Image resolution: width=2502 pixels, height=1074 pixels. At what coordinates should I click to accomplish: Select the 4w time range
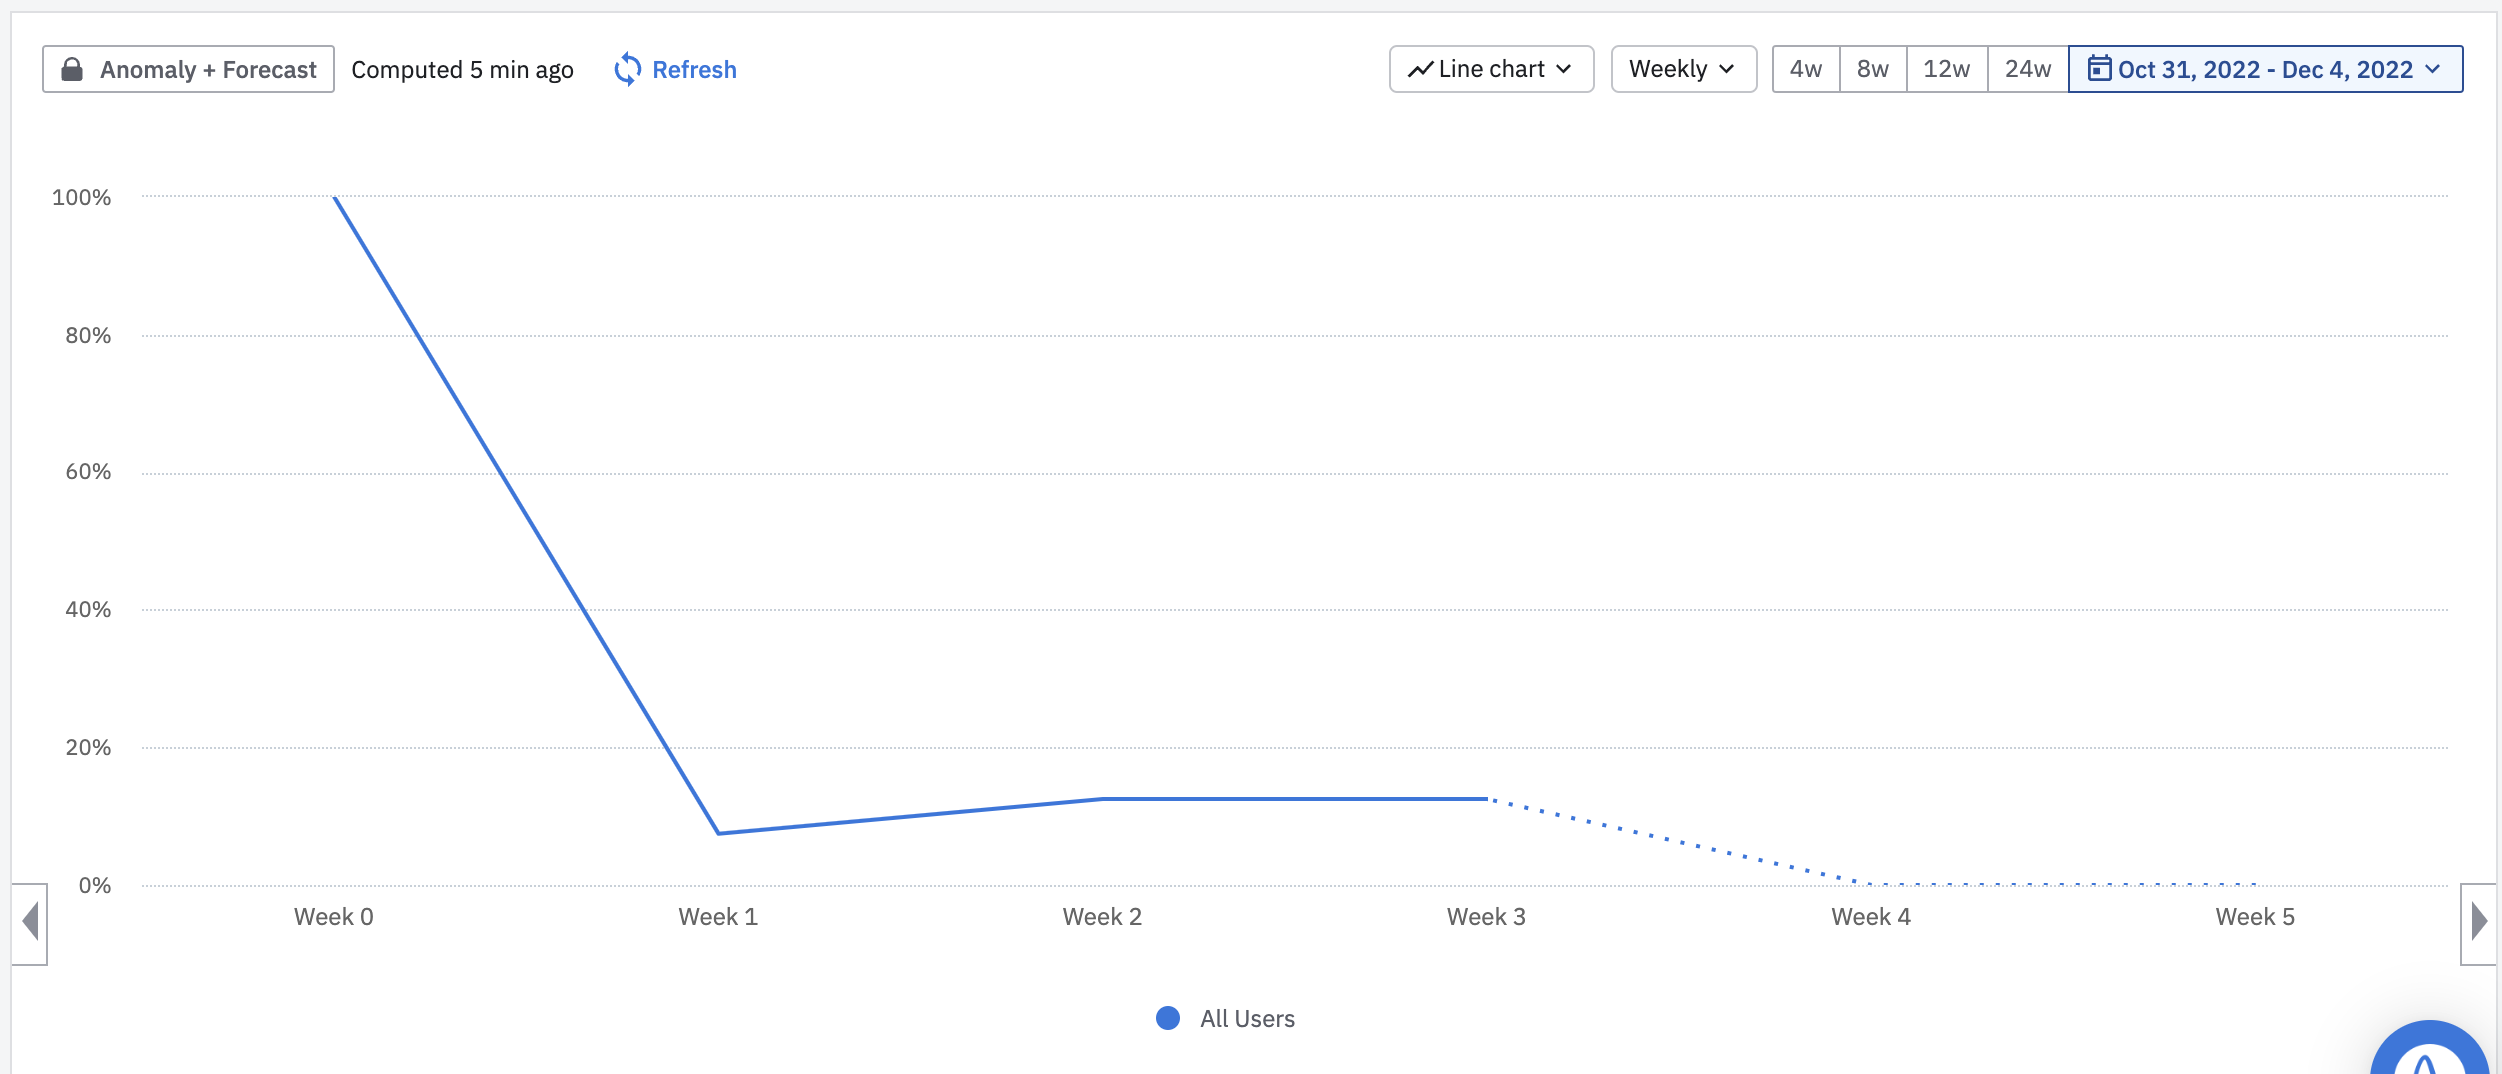(x=1805, y=69)
